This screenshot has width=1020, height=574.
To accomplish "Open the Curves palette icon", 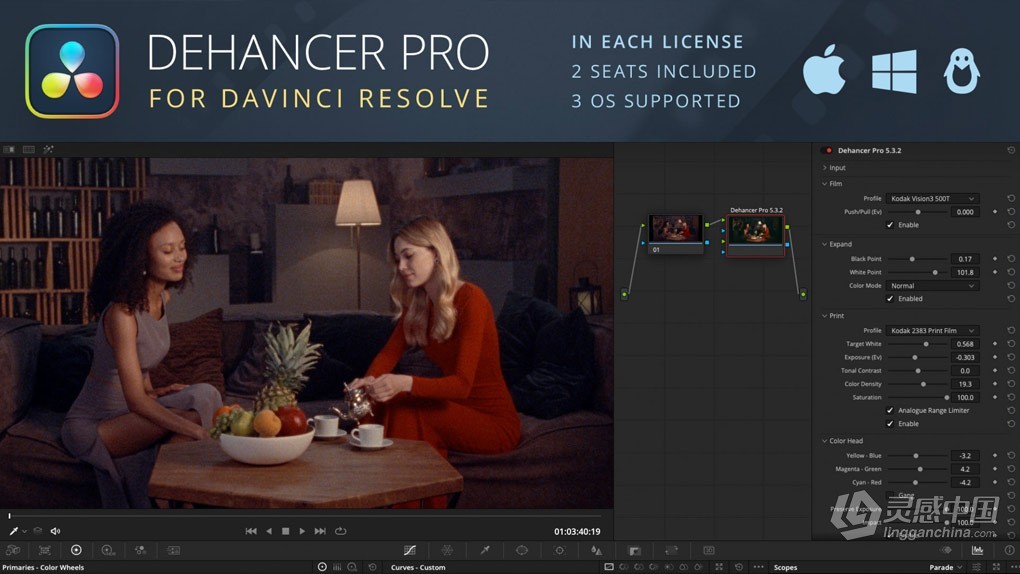I will 409,551.
